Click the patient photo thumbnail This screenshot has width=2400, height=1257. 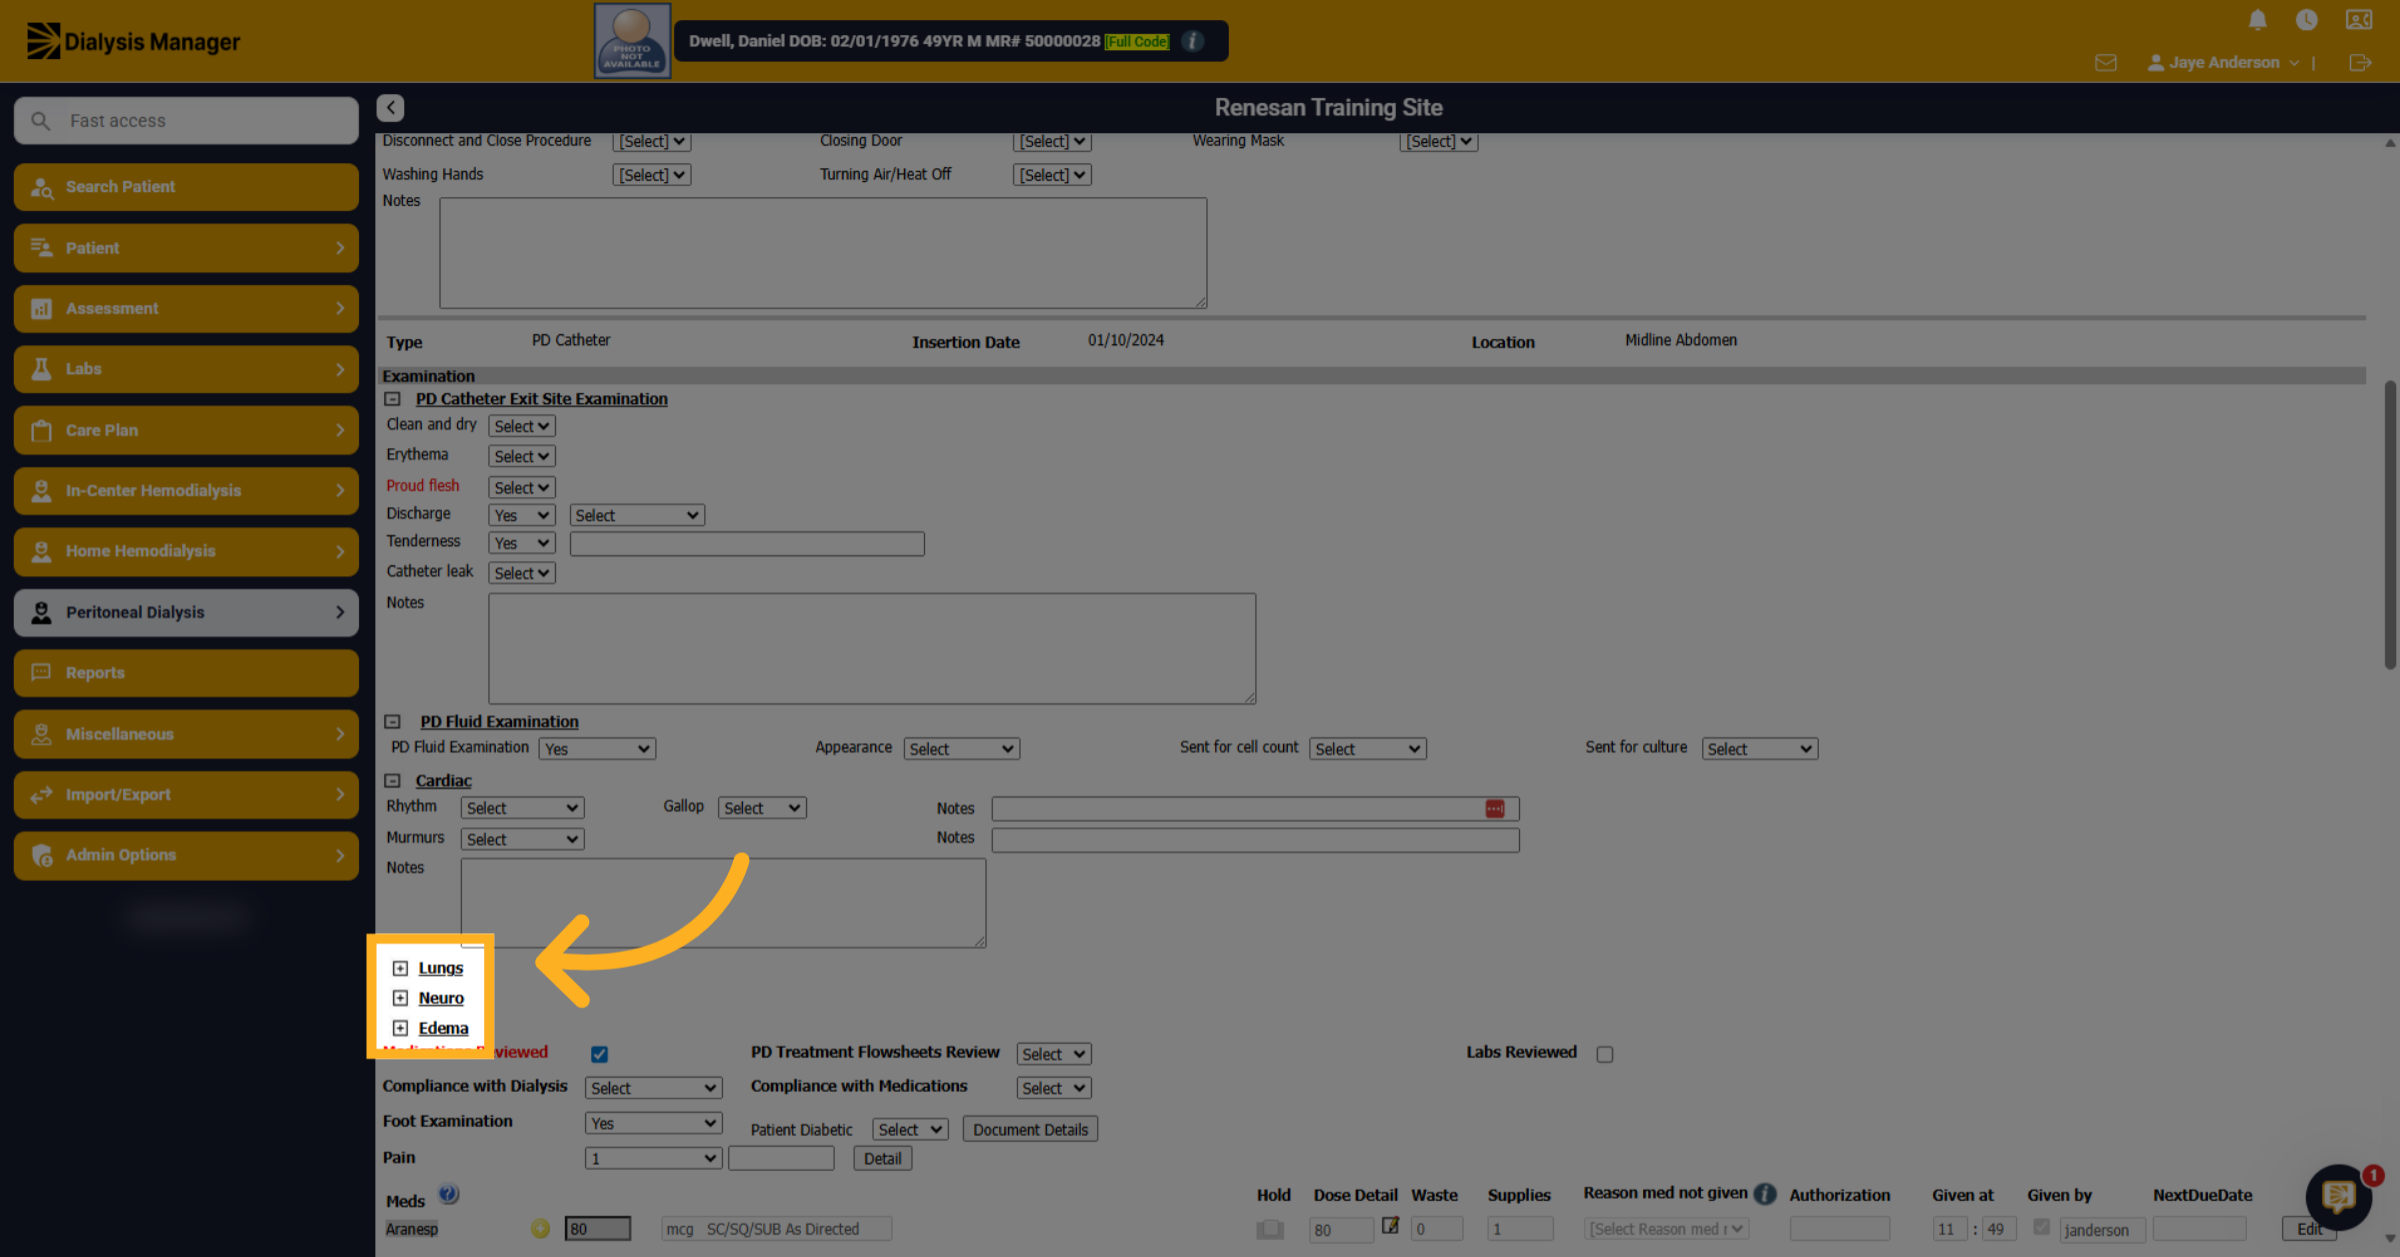632,41
